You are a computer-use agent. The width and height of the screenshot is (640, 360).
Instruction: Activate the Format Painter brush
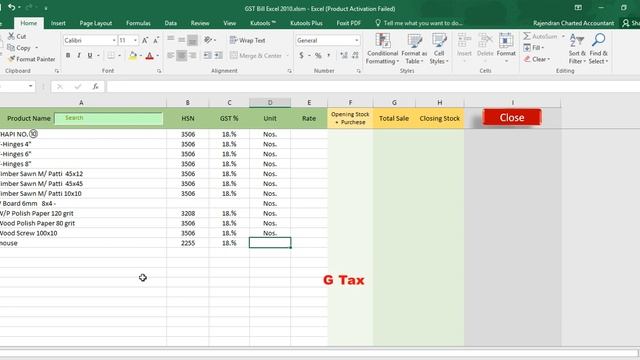[11, 59]
